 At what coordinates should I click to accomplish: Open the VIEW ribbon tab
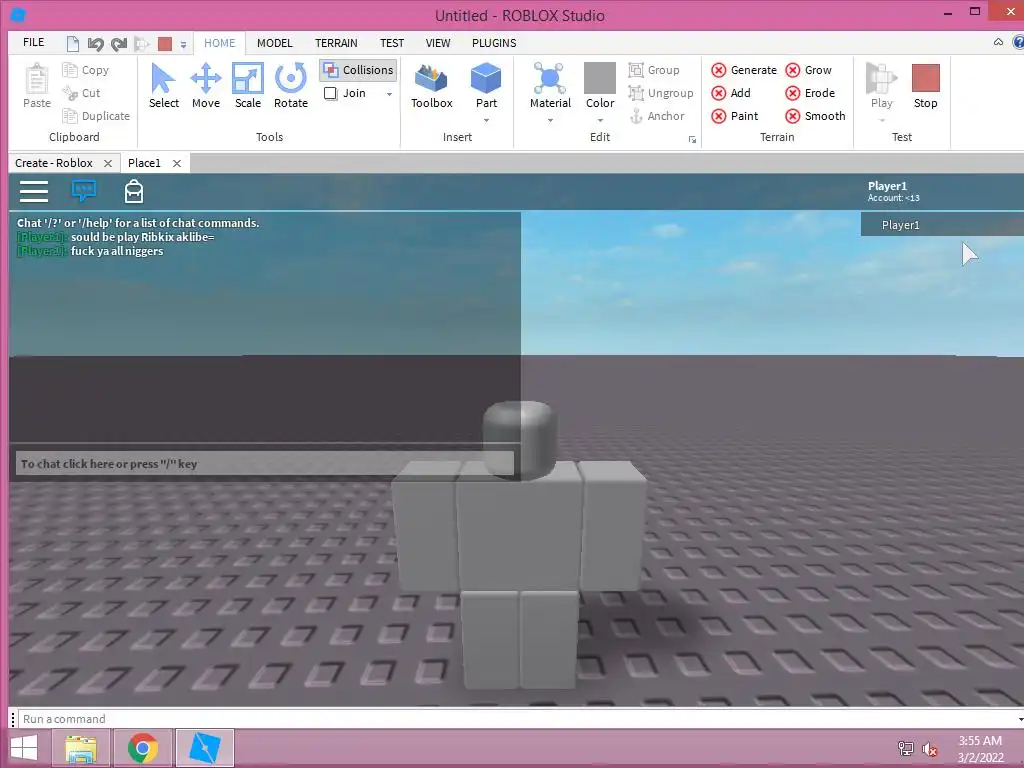[x=438, y=43]
